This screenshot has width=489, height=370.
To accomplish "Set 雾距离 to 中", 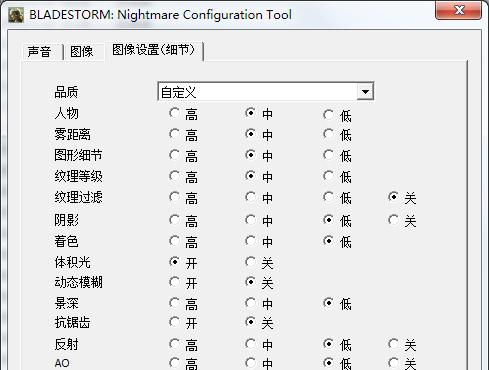I will click(250, 134).
